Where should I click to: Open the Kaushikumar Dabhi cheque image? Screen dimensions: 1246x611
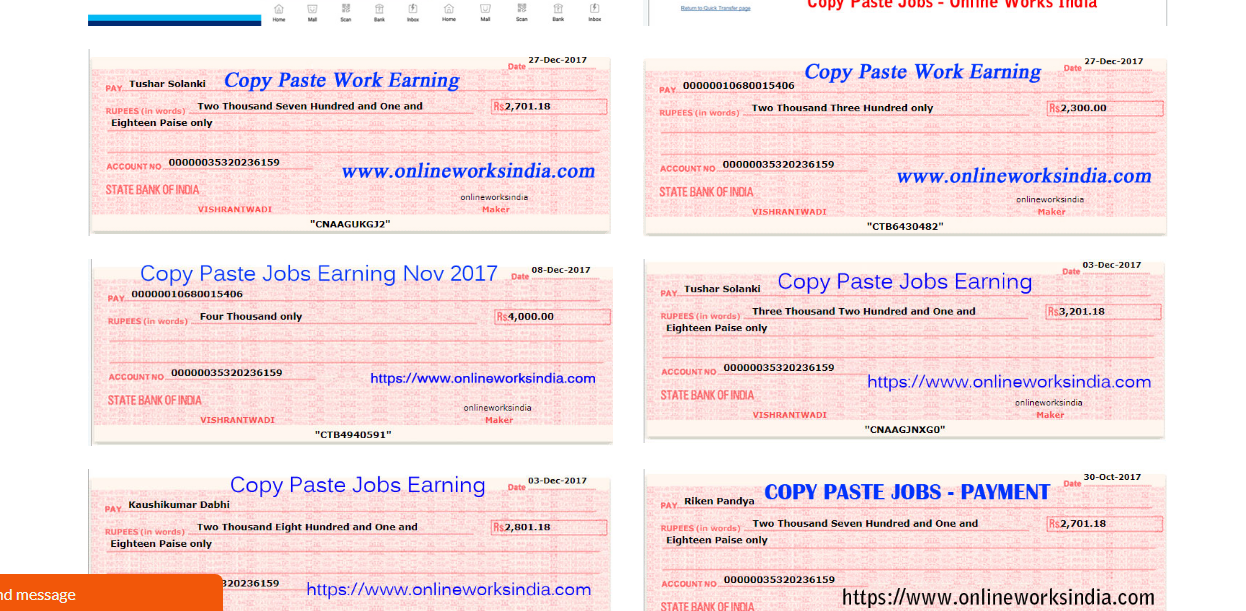[349, 540]
